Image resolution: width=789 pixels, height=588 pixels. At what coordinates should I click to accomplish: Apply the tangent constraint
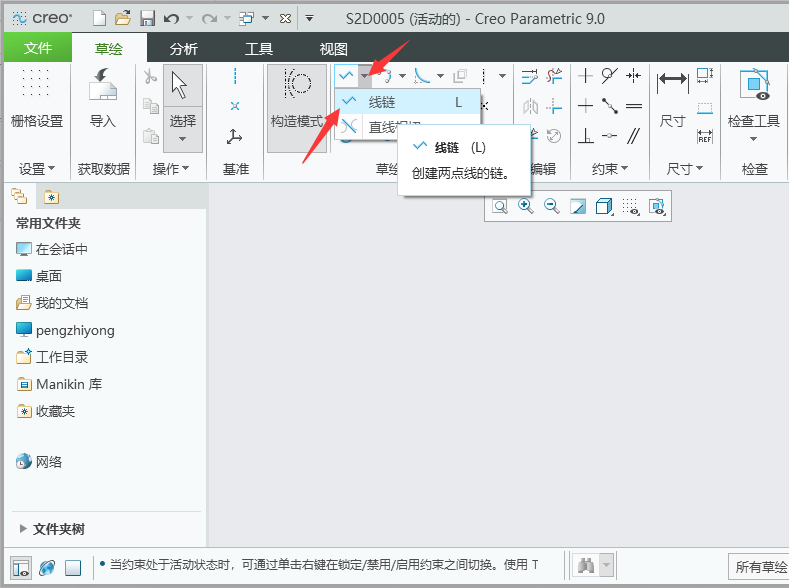point(609,76)
